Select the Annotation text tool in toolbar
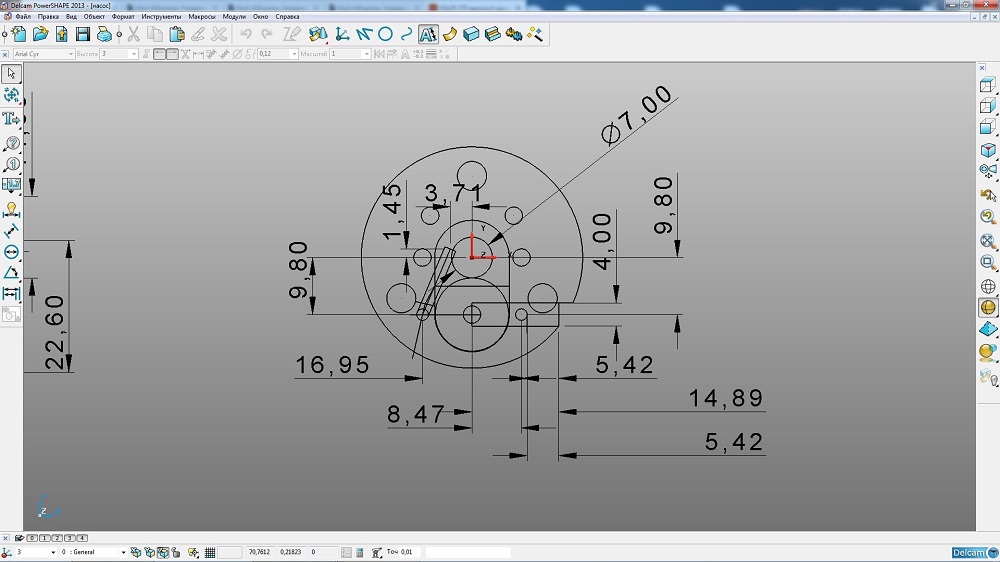This screenshot has height=562, width=1000. coord(427,34)
